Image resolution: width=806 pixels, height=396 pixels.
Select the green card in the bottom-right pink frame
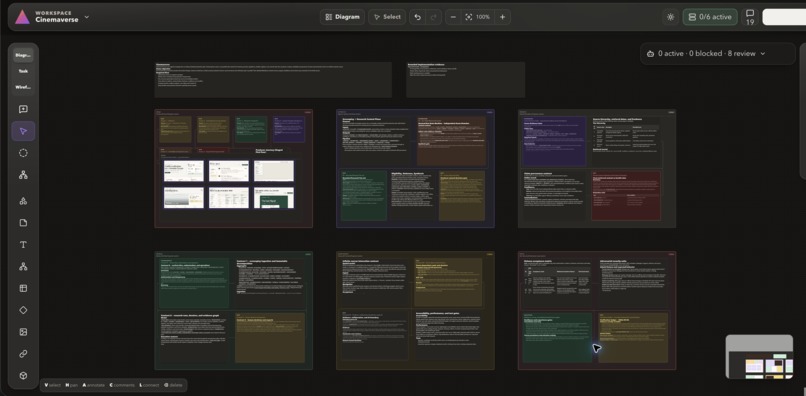pyautogui.click(x=558, y=337)
